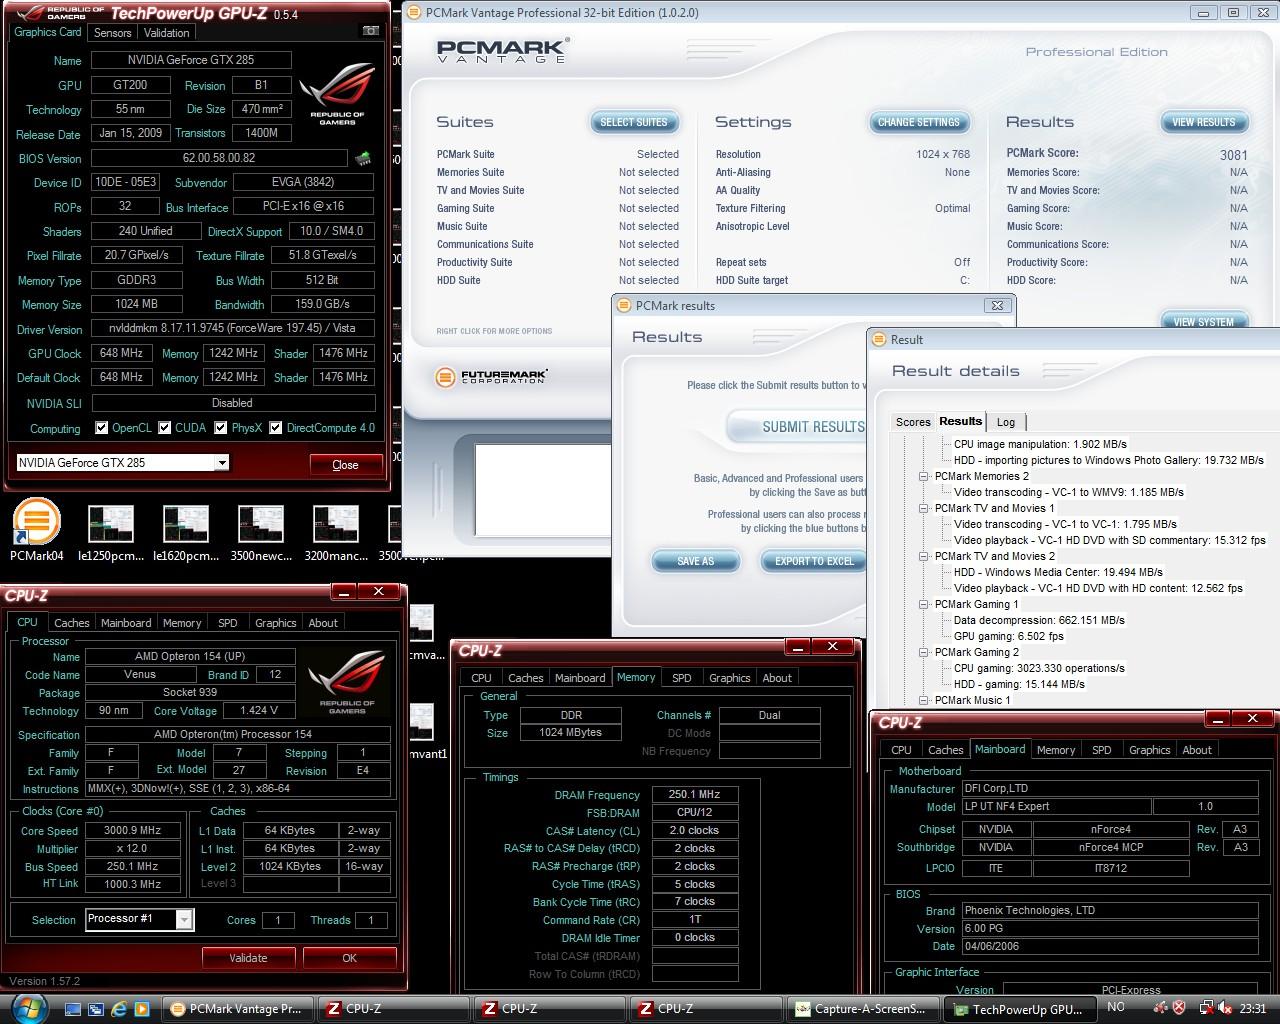This screenshot has height=1024, width=1280.
Task: Open the 3200manc desktop file
Action: pyautogui.click(x=336, y=534)
